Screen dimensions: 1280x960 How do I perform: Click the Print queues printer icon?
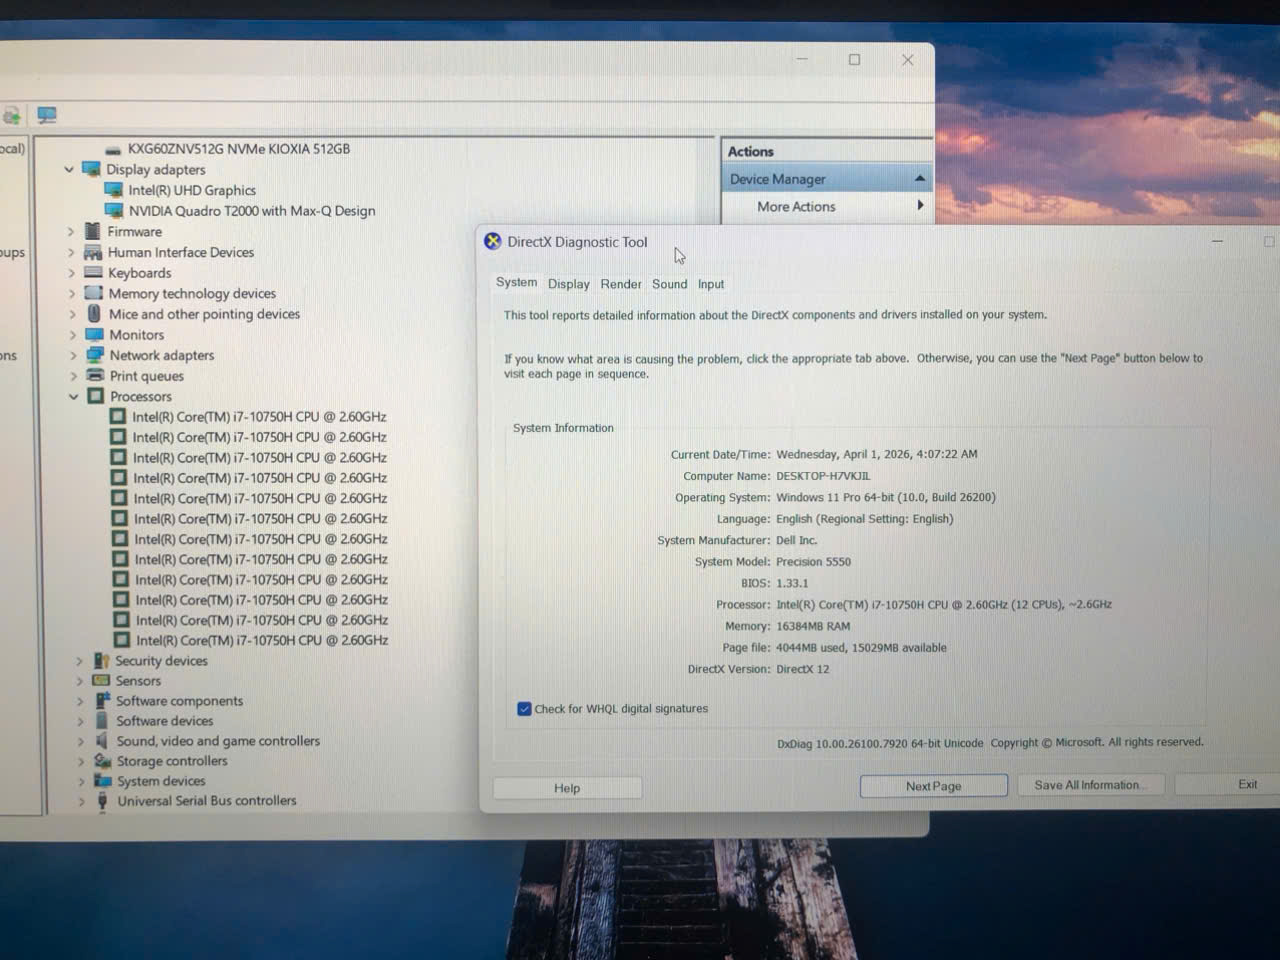[95, 376]
